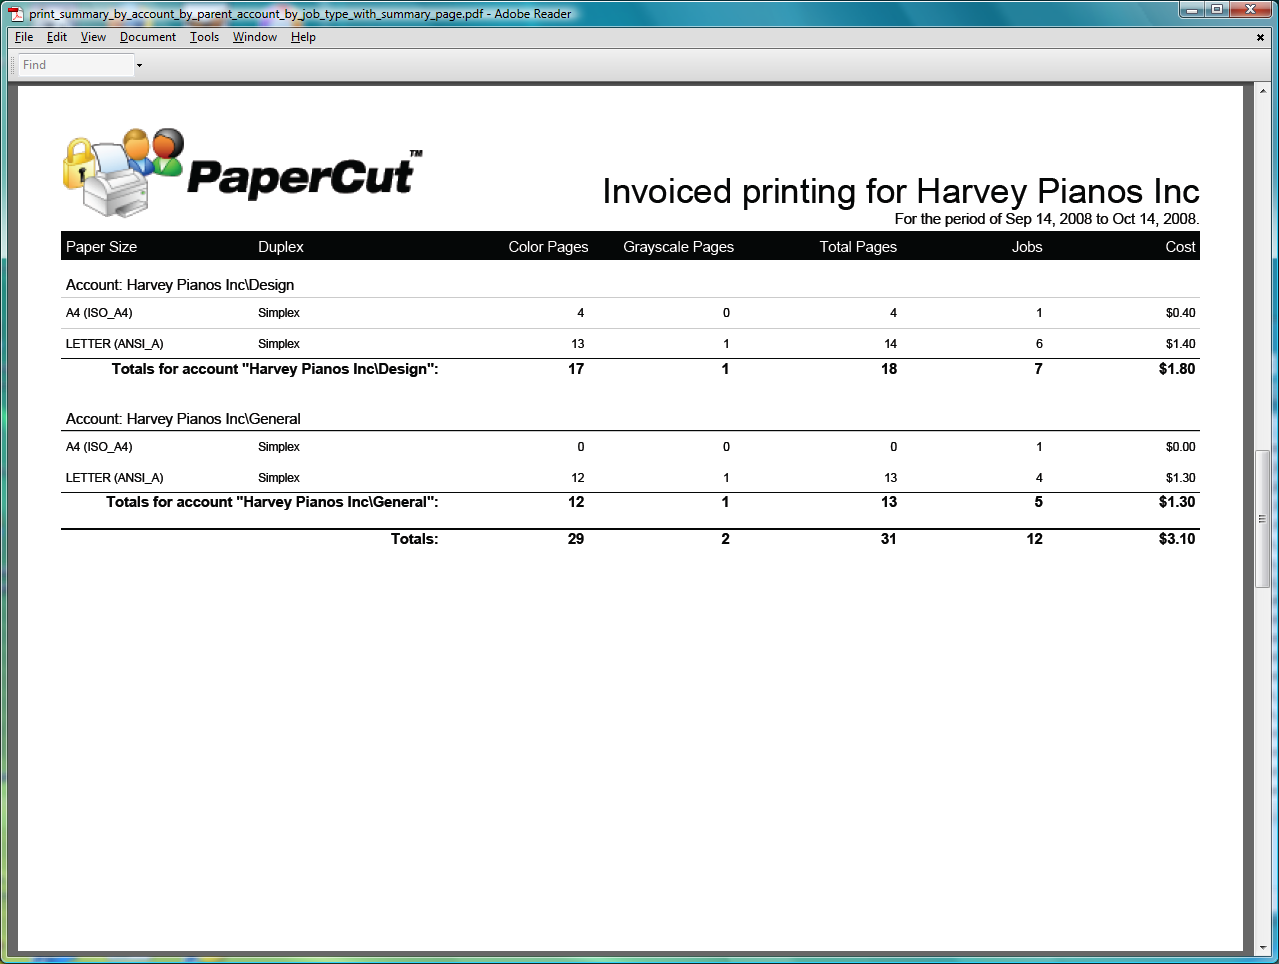This screenshot has height=964, width=1279.
Task: Click 'LETTER (ANSI_A)' in Design account
Action: point(114,344)
